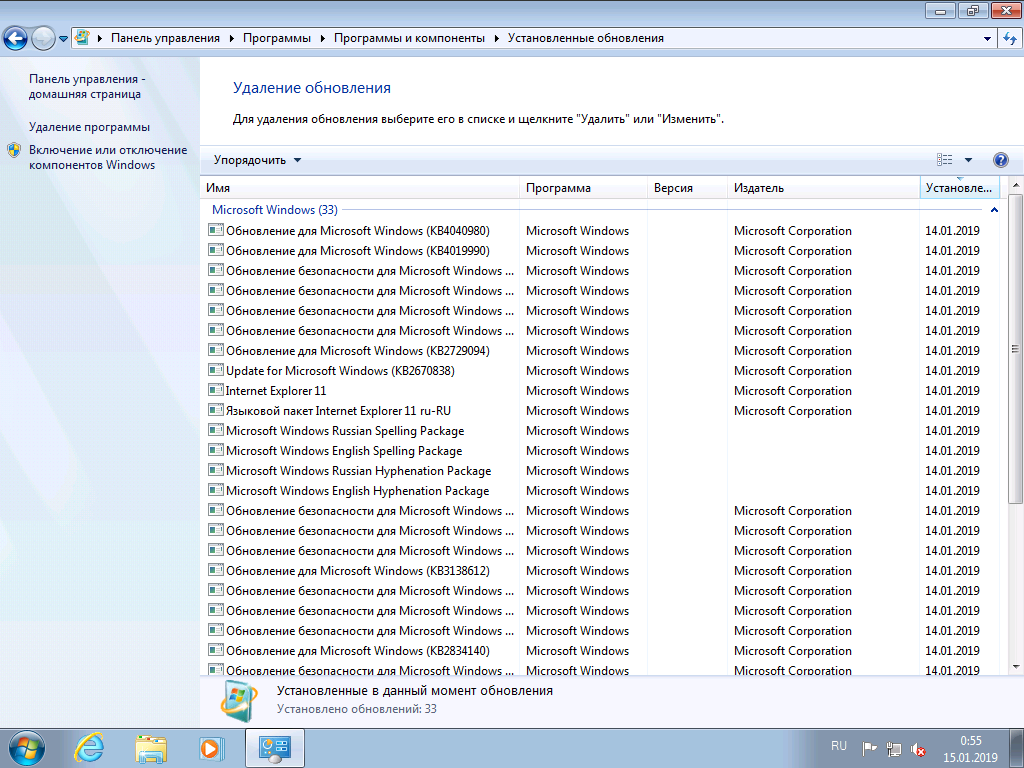This screenshot has height=768, width=1024.
Task: Collapse the 'Microsoft Windows (33)' group chevron
Action: pos(994,210)
